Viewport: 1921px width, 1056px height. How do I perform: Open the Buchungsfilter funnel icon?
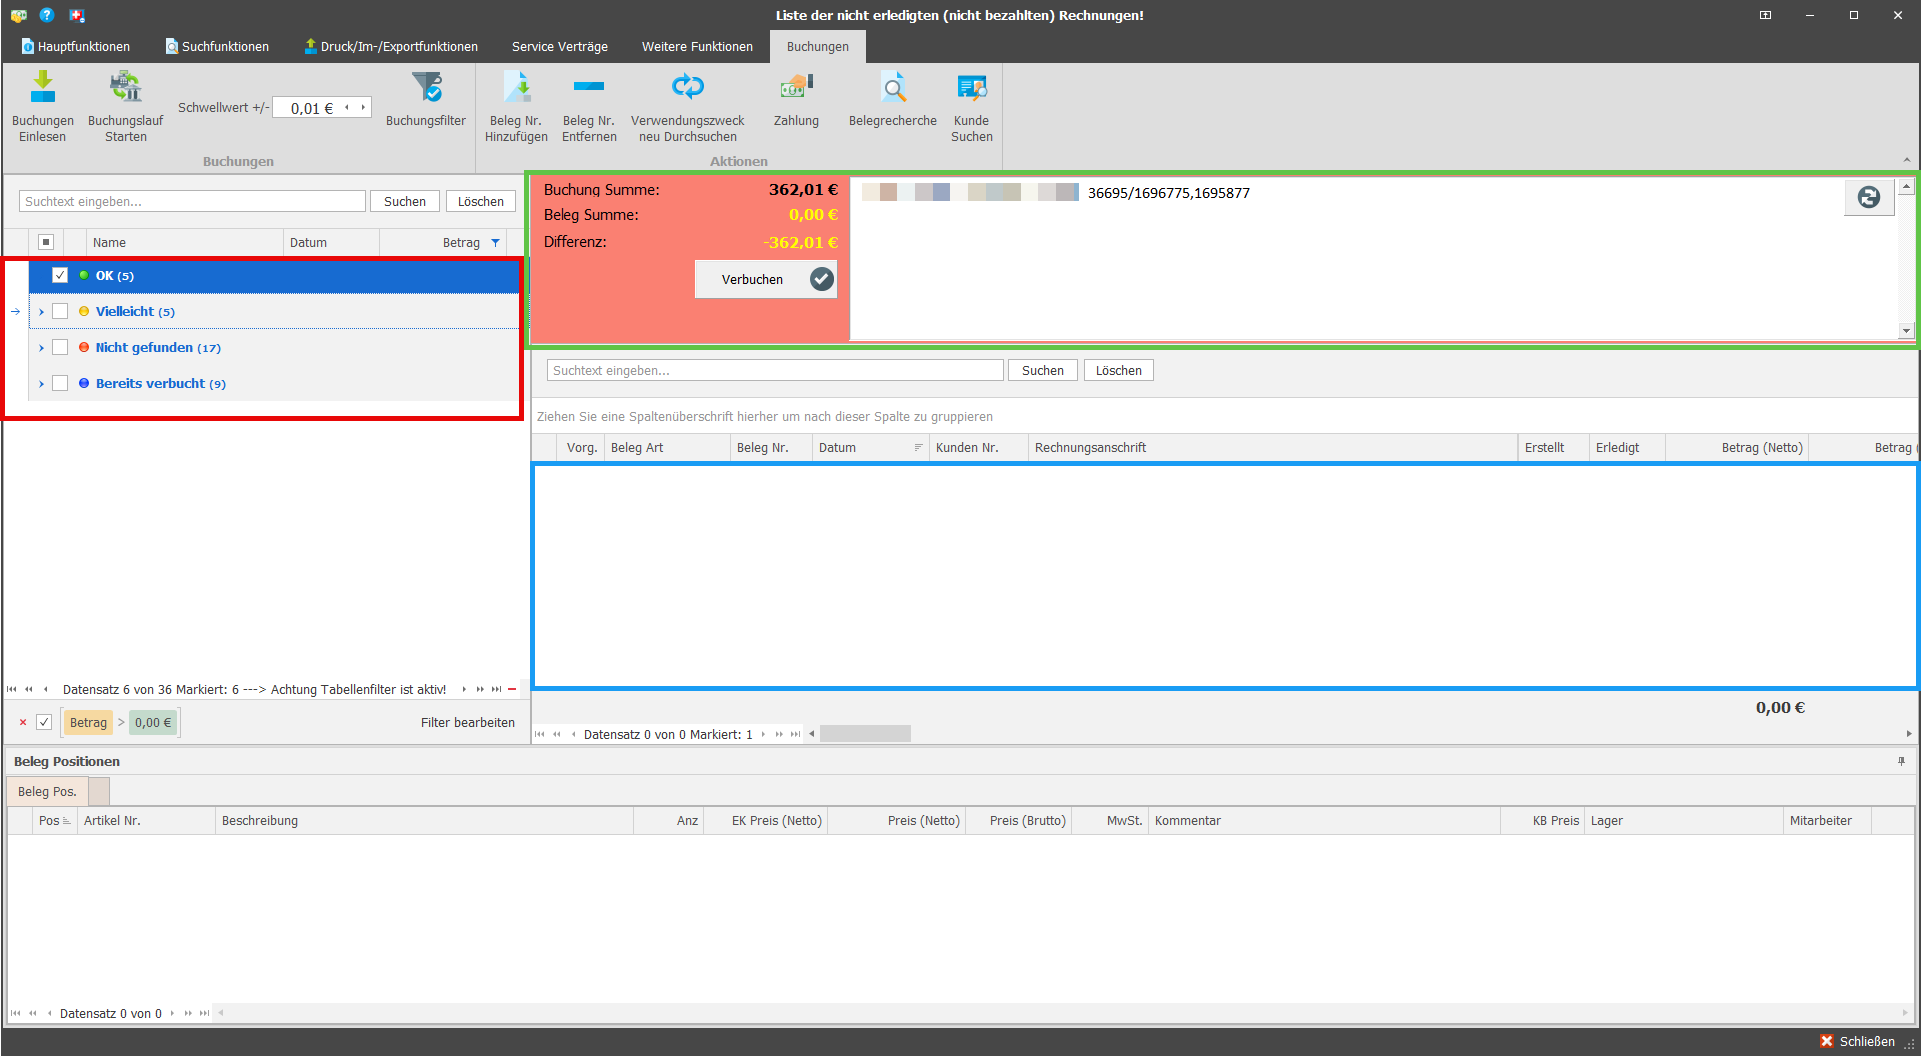427,88
